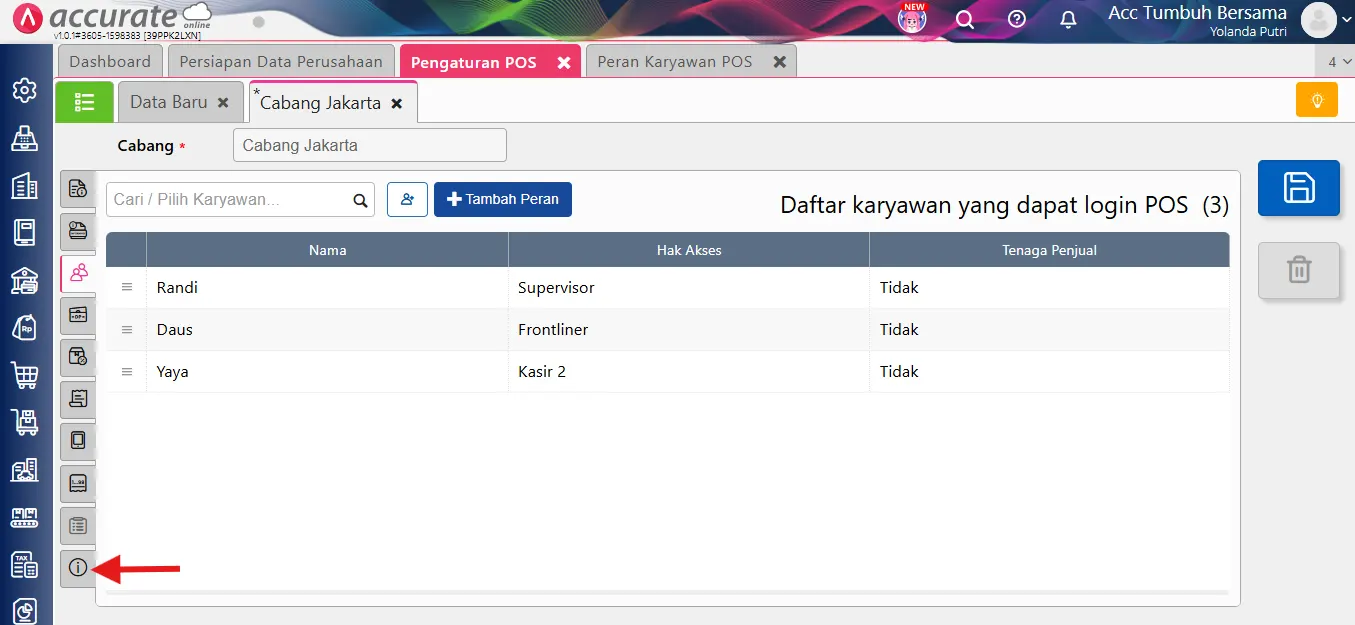Open the help question mark icon
This screenshot has width=1355, height=625.
[1017, 19]
